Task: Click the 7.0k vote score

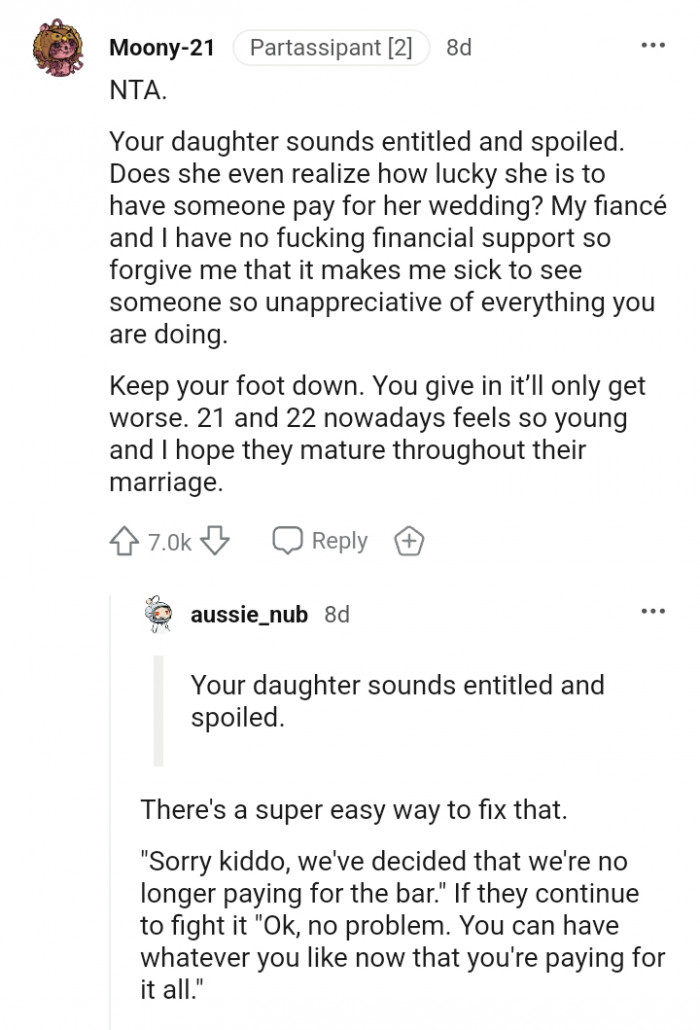Action: point(169,542)
